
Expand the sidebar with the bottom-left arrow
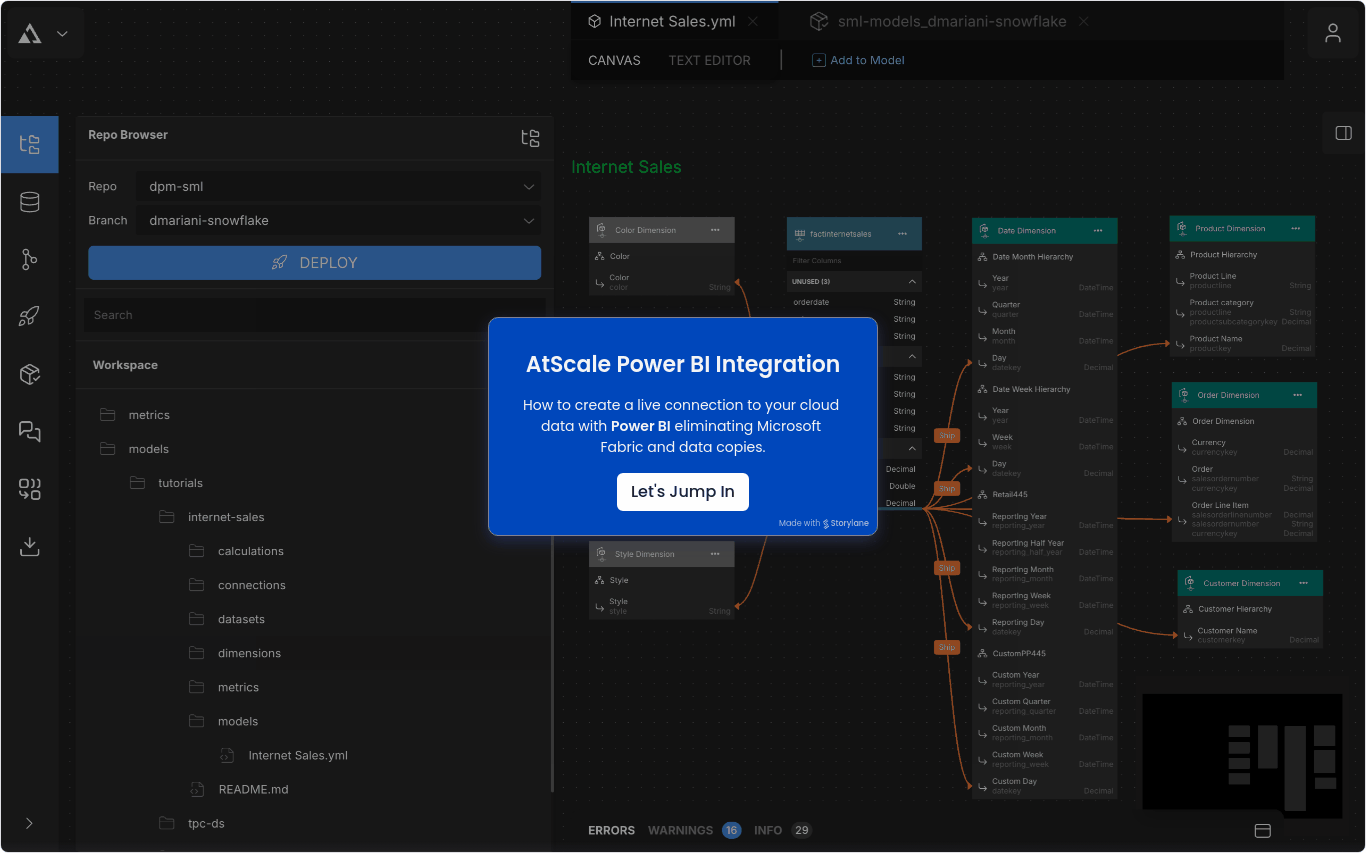[x=29, y=823]
